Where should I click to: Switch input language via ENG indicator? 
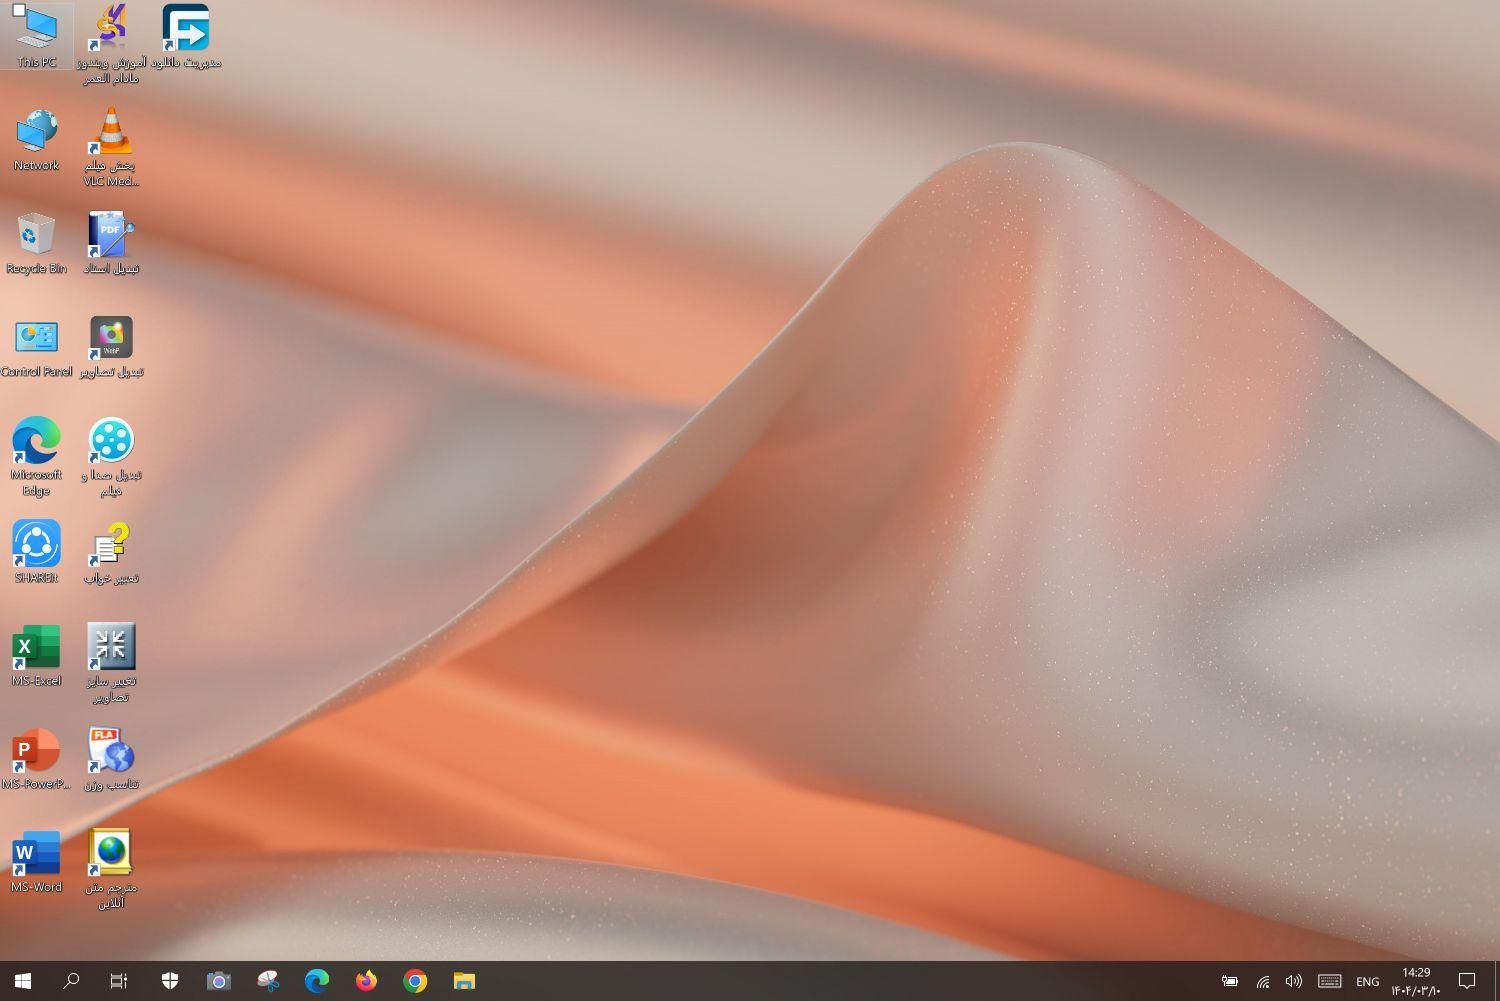pyautogui.click(x=1367, y=982)
